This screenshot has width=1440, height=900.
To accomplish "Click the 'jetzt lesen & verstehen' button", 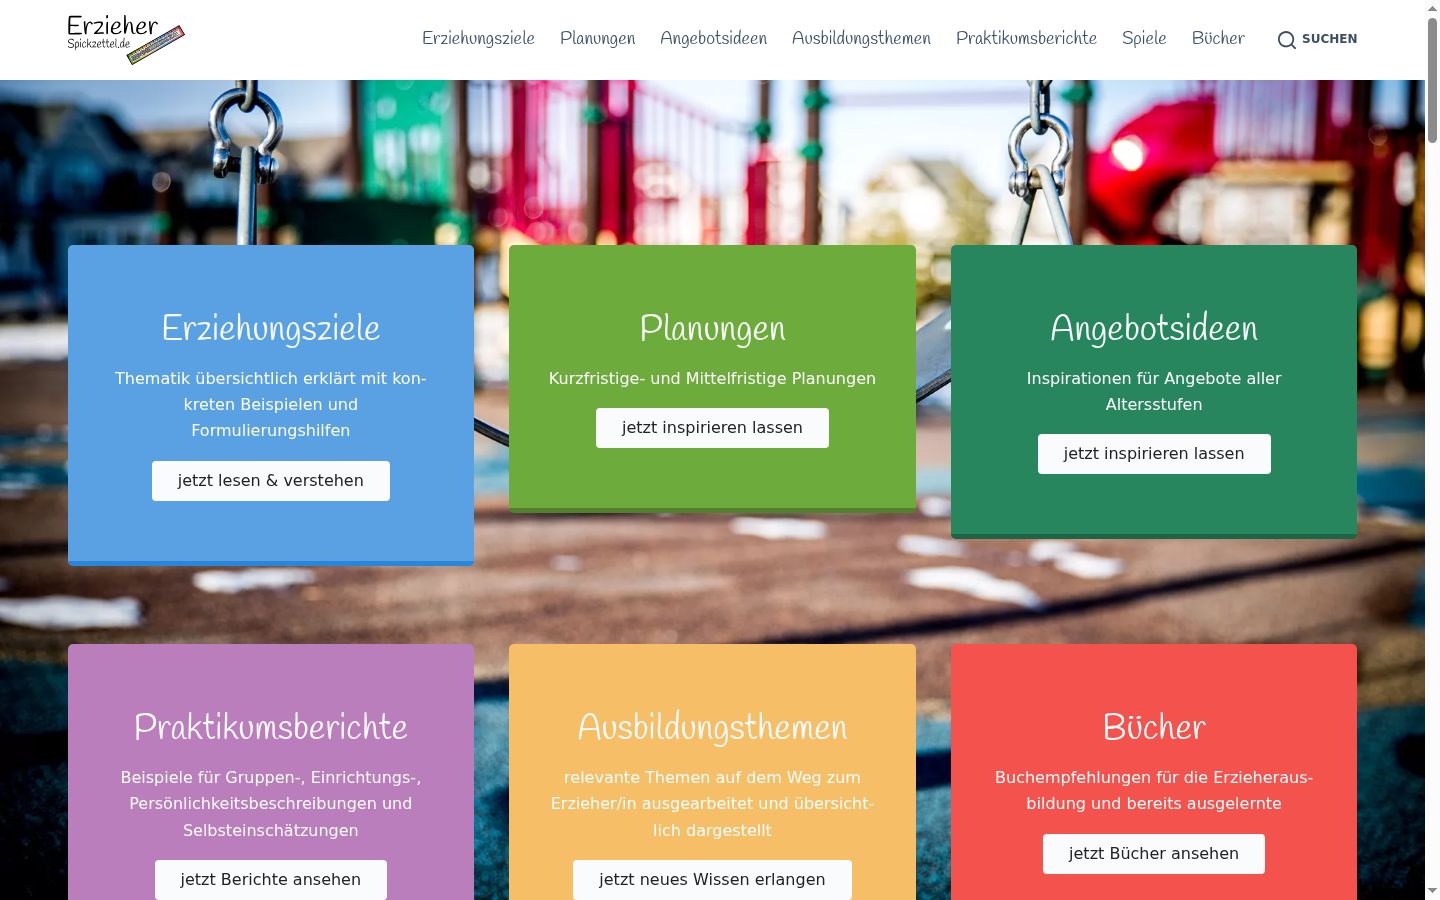I will pos(271,481).
